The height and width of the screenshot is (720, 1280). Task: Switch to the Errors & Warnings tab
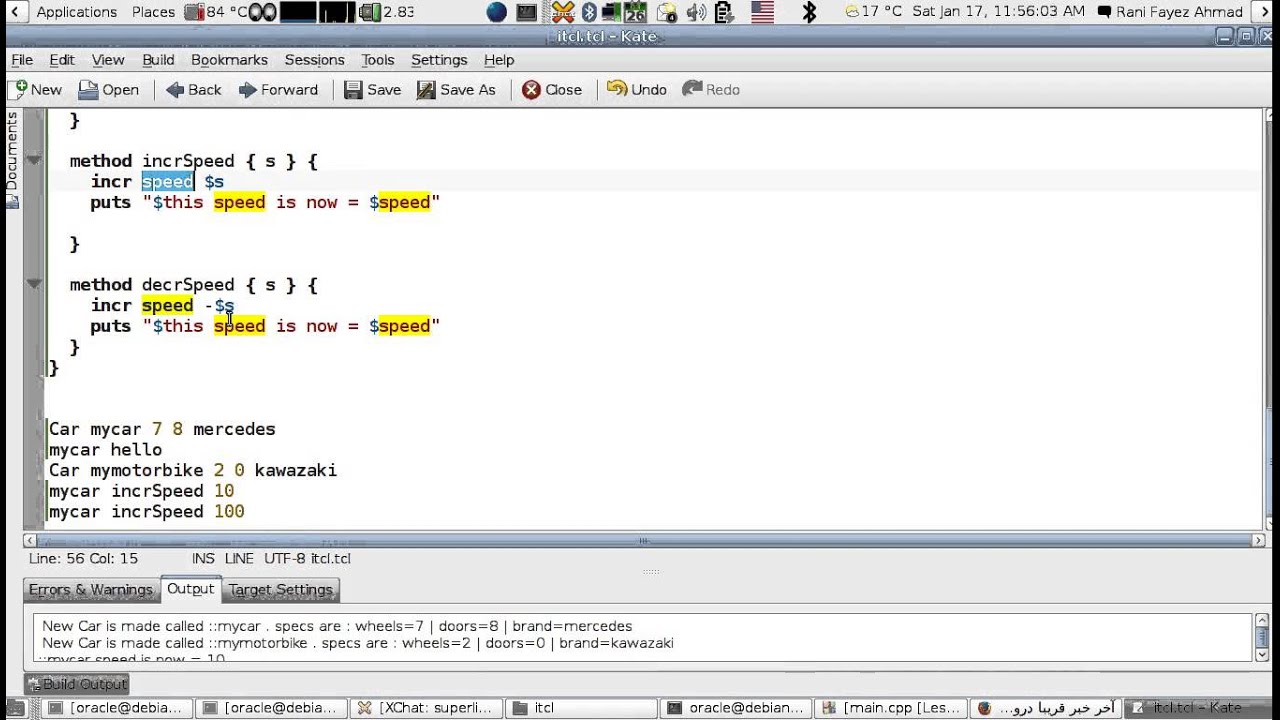click(91, 590)
